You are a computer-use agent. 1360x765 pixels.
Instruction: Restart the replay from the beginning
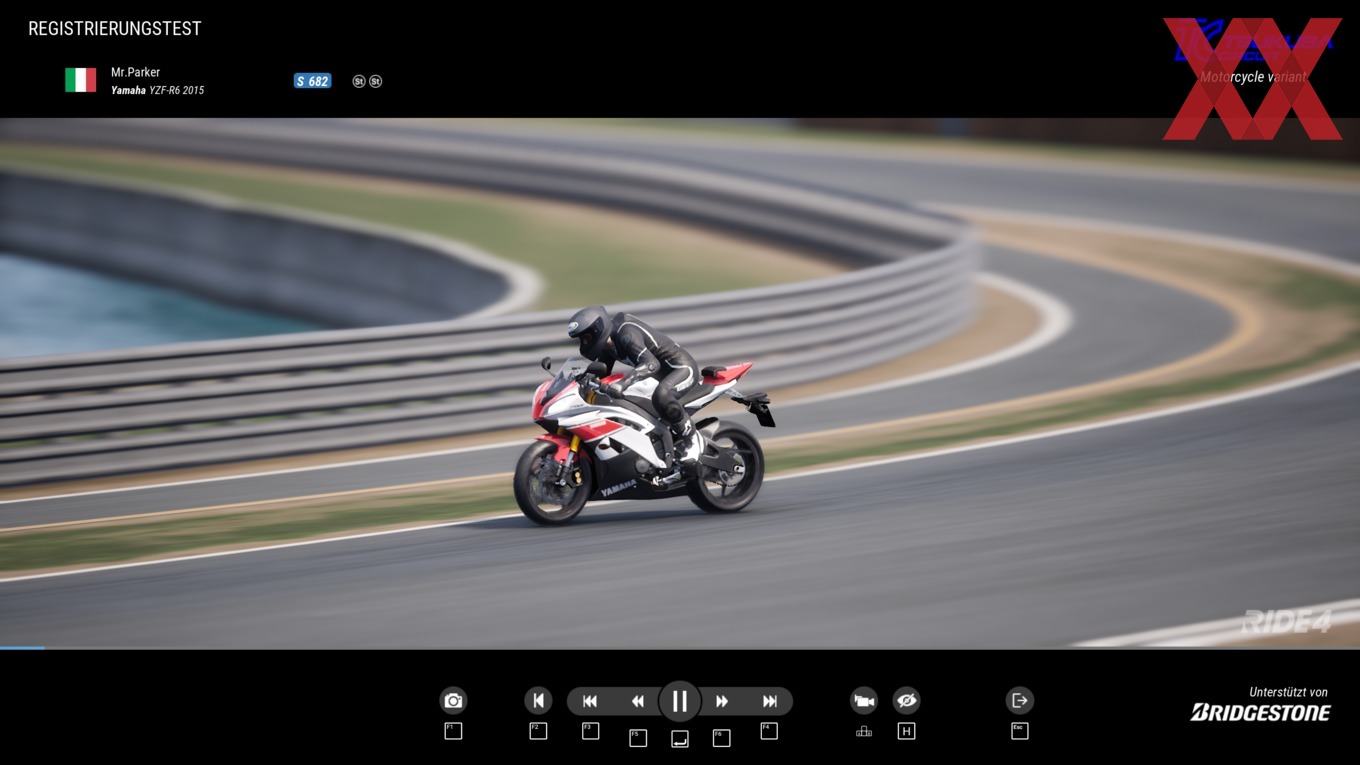point(538,701)
